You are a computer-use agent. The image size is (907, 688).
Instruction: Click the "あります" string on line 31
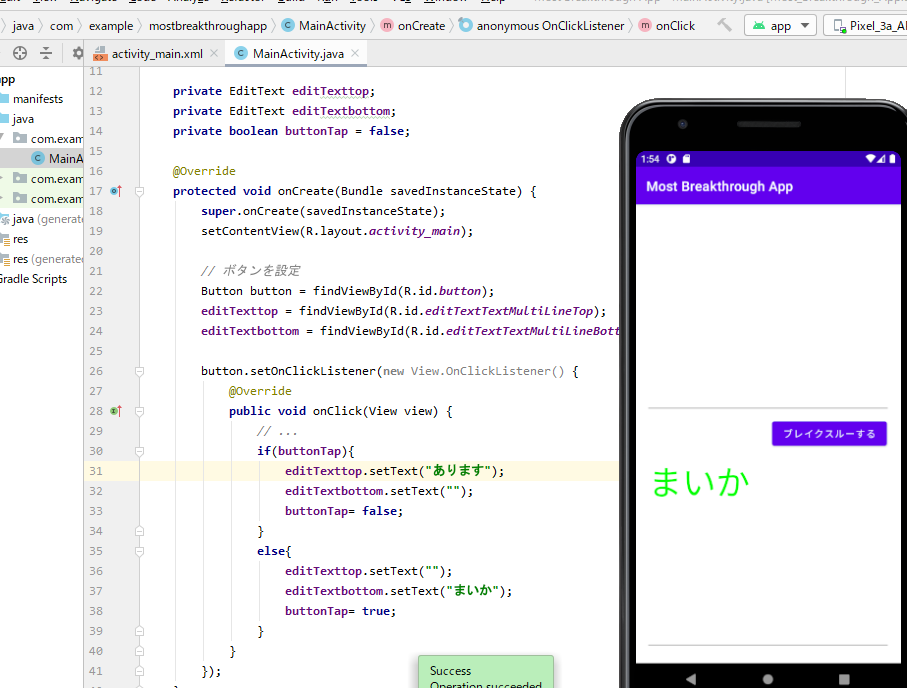click(x=458, y=471)
